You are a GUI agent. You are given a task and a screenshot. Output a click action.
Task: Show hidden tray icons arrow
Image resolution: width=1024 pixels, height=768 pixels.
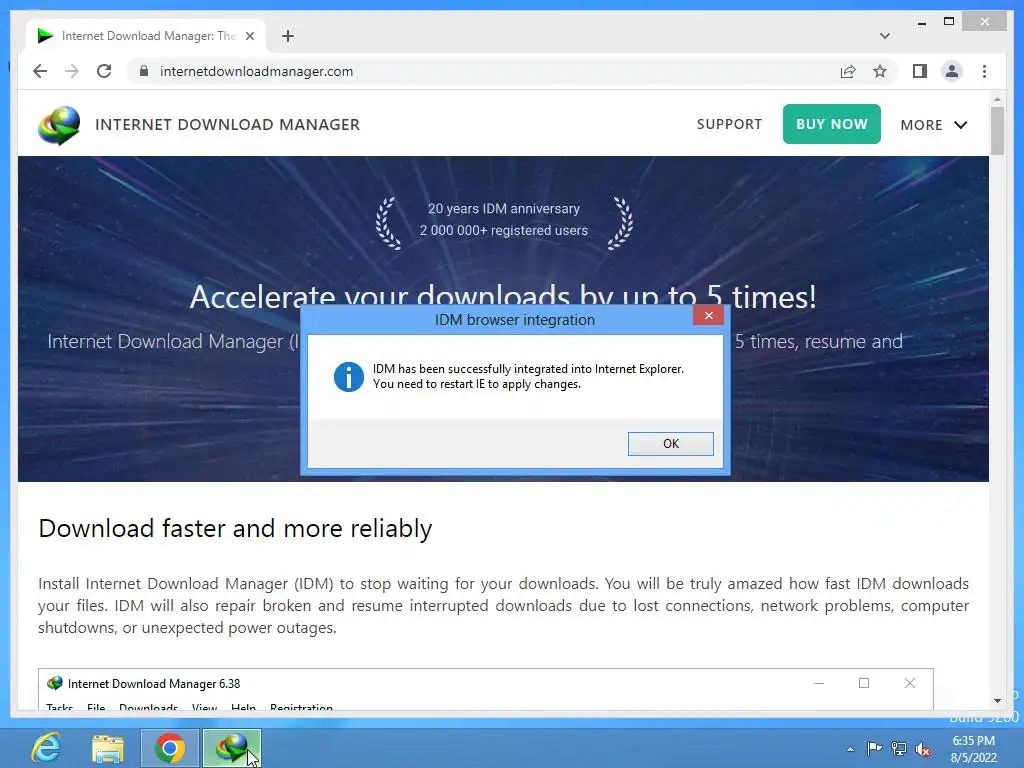tap(850, 749)
